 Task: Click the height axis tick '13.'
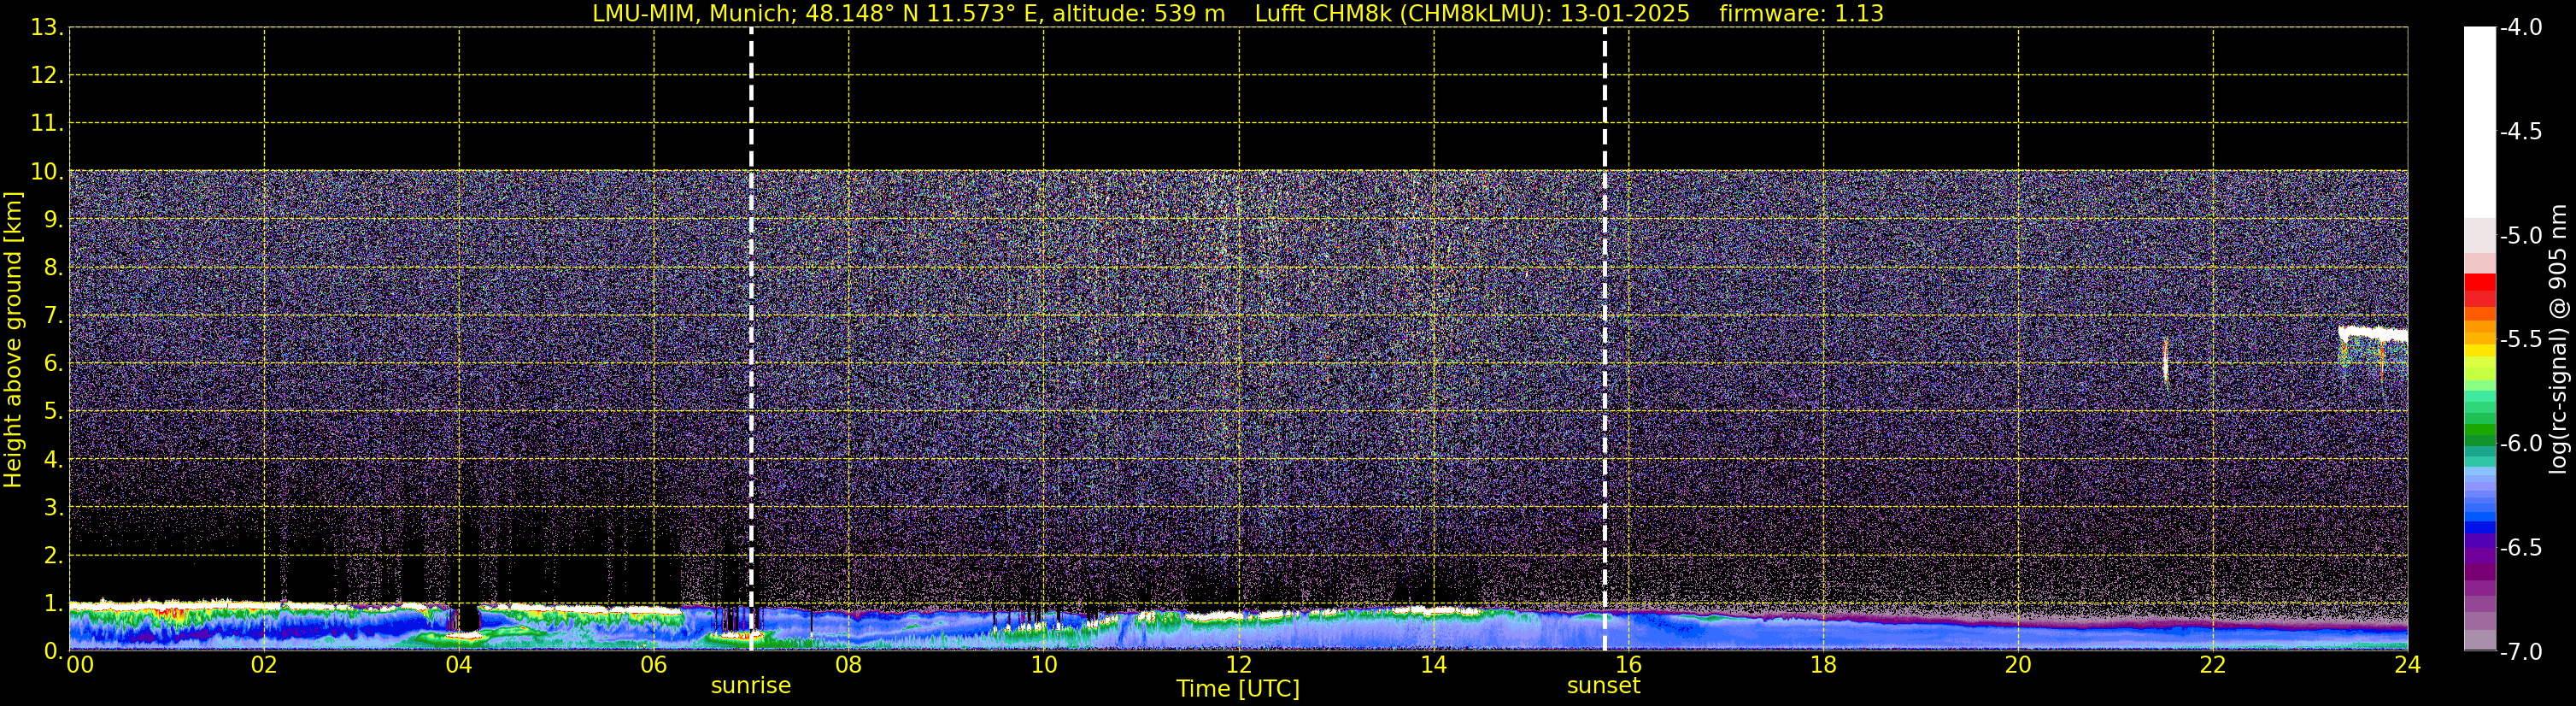47,28
